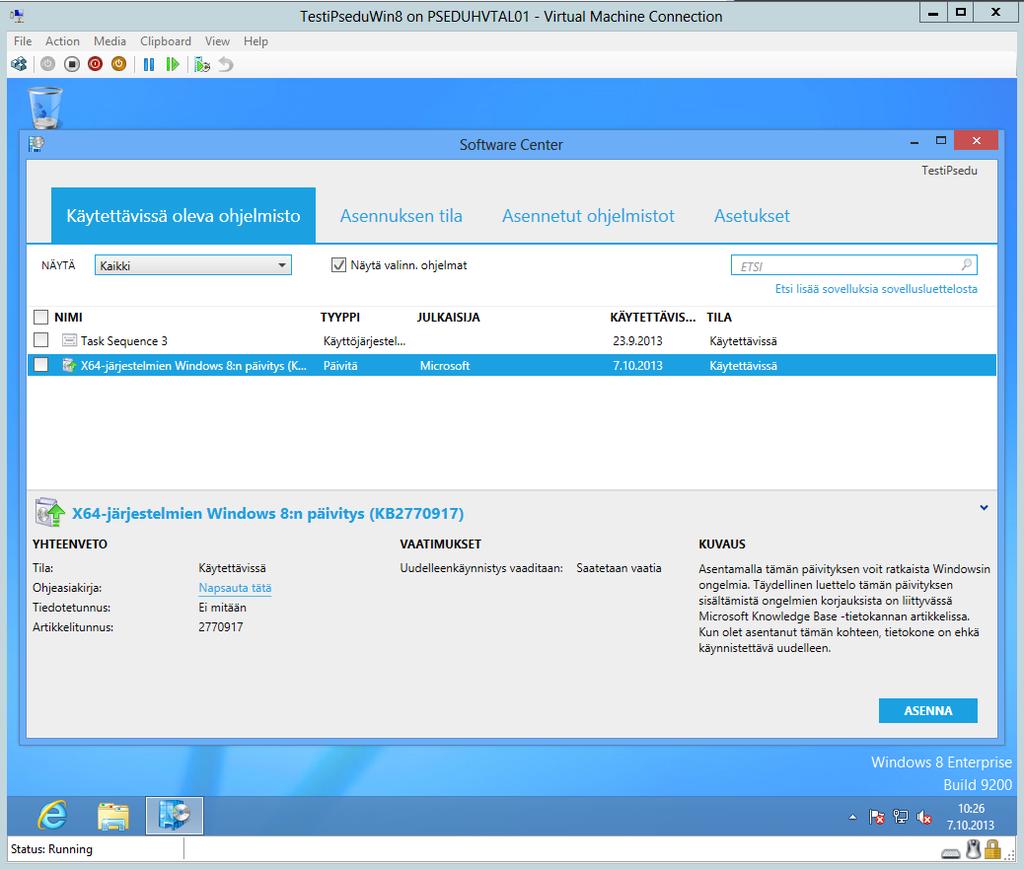Click the Saatetaan vaatia value
Image resolution: width=1024 pixels, height=869 pixels.
point(618,568)
